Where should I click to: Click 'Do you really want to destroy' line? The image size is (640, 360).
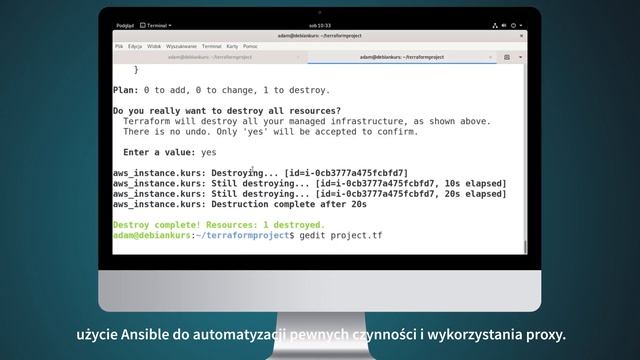pos(227,111)
